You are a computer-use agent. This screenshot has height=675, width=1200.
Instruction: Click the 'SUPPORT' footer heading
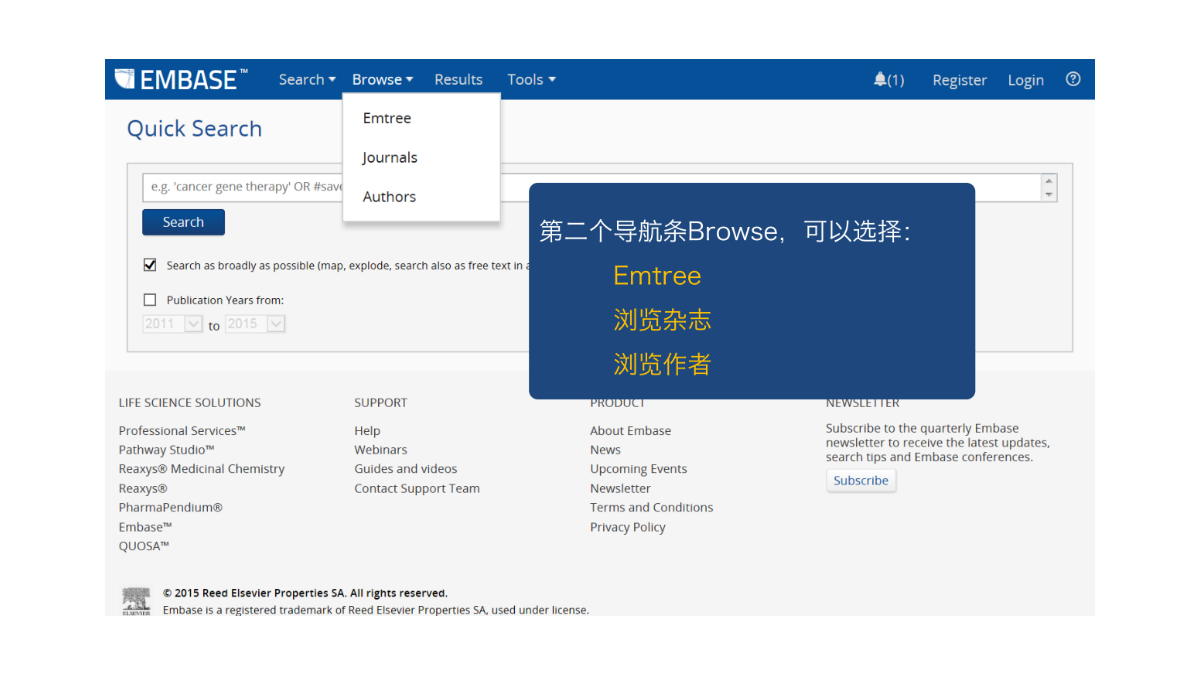pyautogui.click(x=380, y=402)
